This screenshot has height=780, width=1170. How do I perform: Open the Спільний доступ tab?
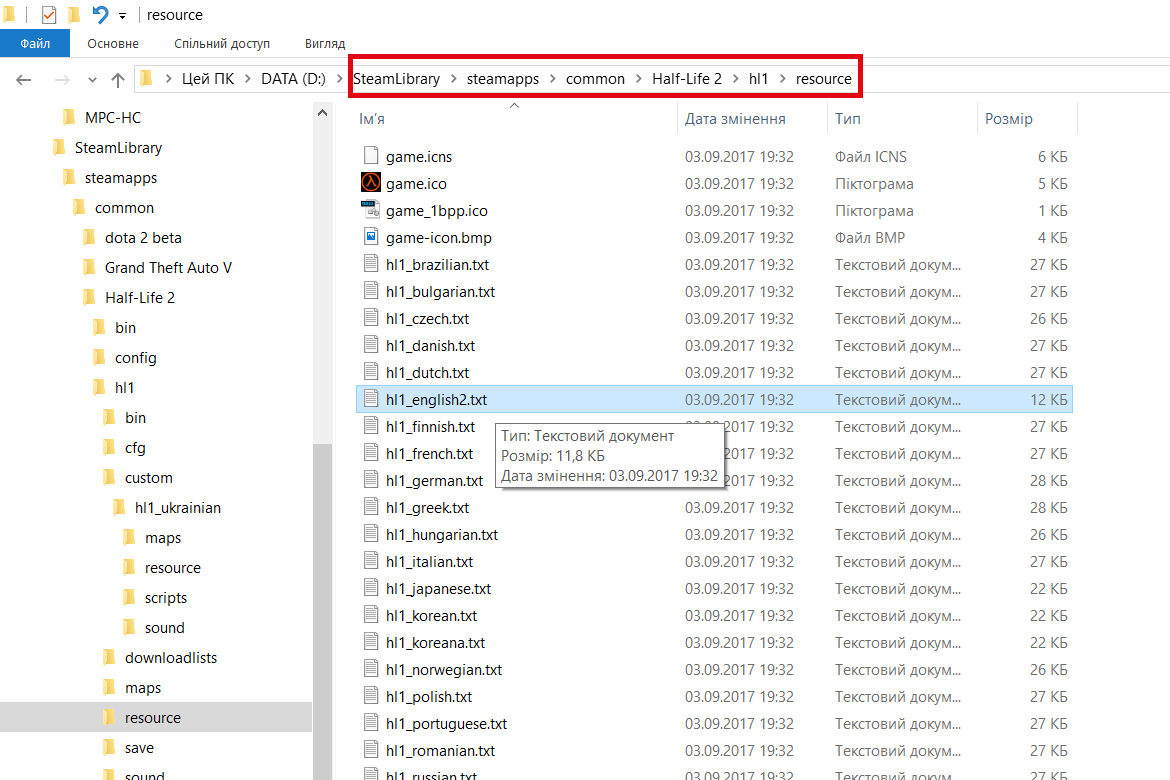pyautogui.click(x=222, y=43)
